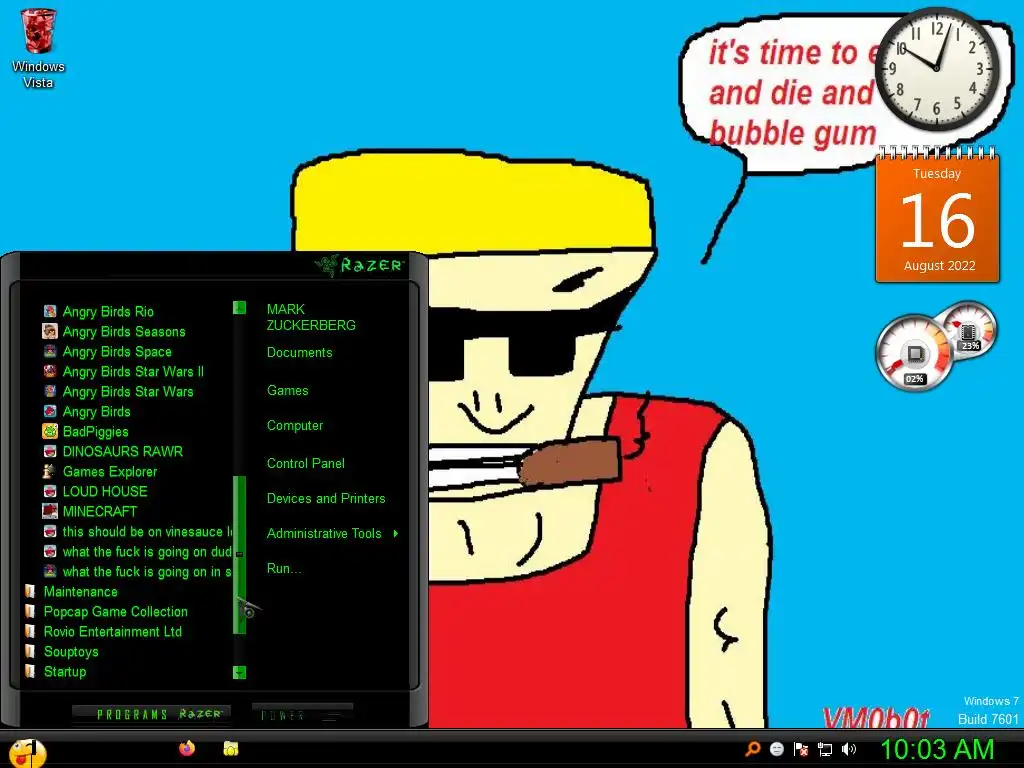1024x768 pixels.
Task: Open the yellow folder taskbar icon
Action: 231,748
